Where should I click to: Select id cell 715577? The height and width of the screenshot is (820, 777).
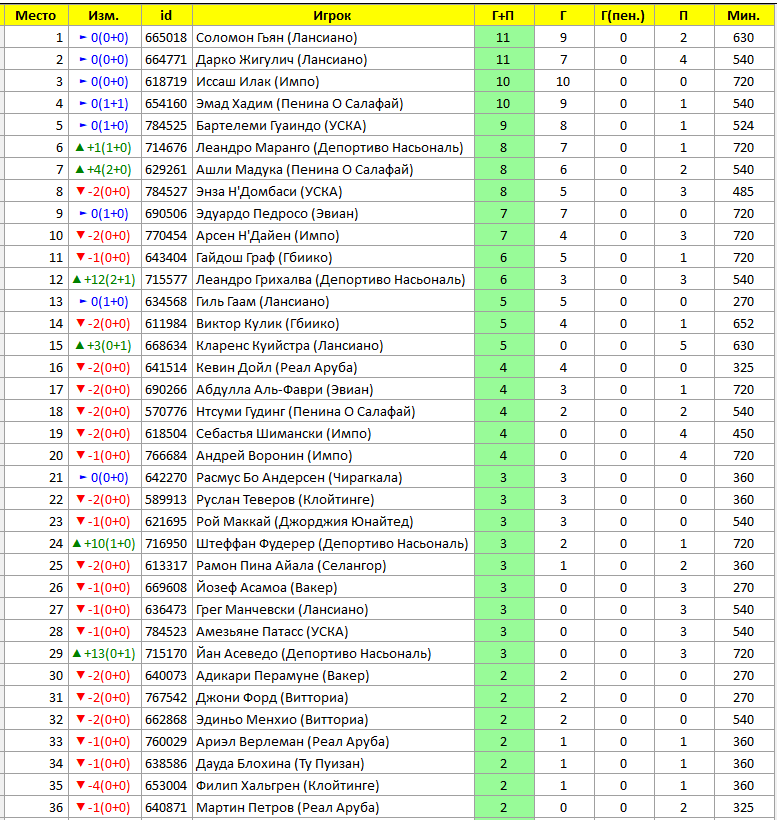coord(166,279)
